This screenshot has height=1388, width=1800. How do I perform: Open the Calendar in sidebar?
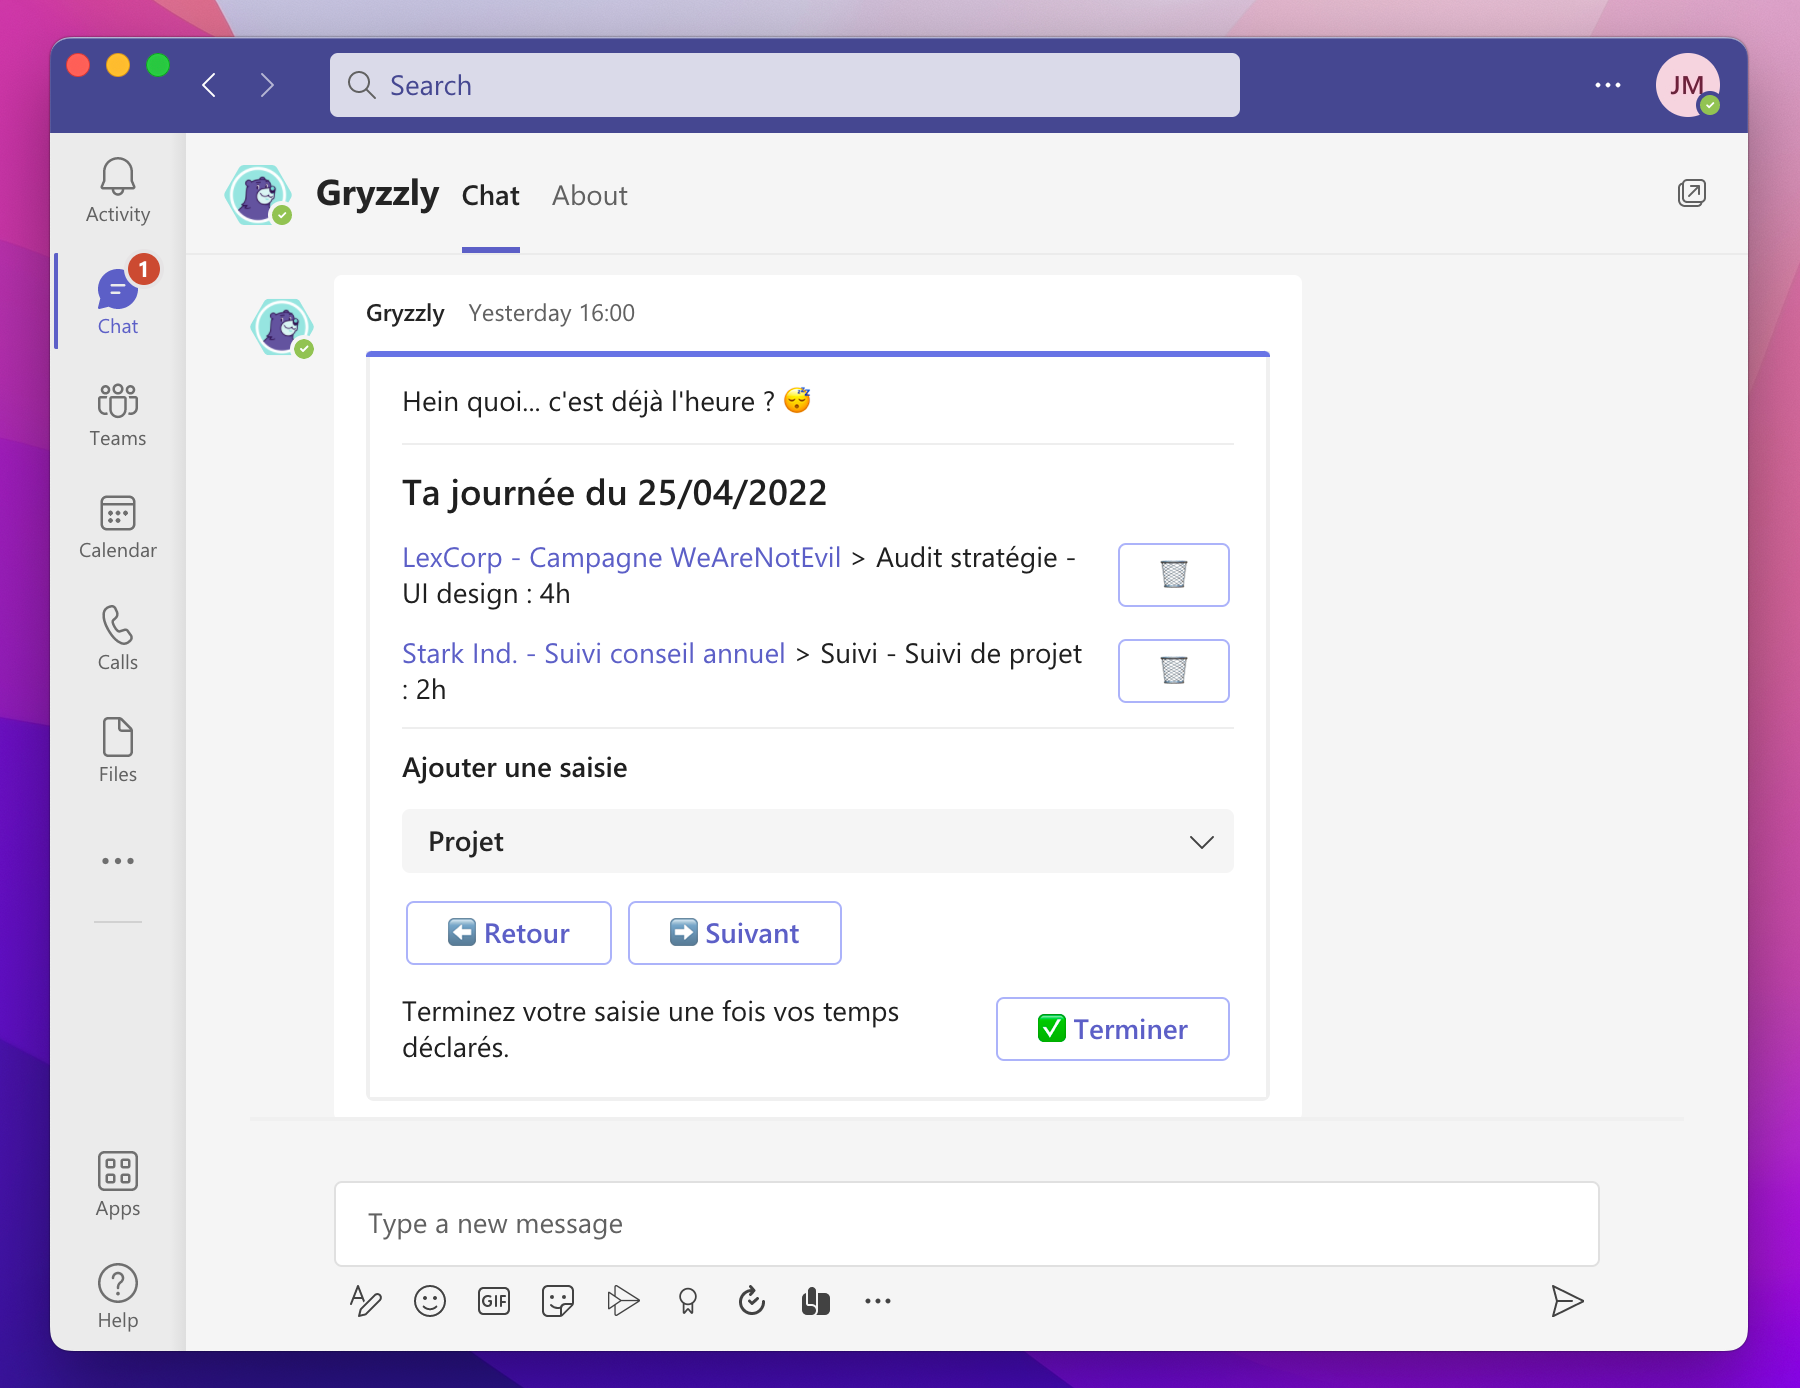coord(117,526)
